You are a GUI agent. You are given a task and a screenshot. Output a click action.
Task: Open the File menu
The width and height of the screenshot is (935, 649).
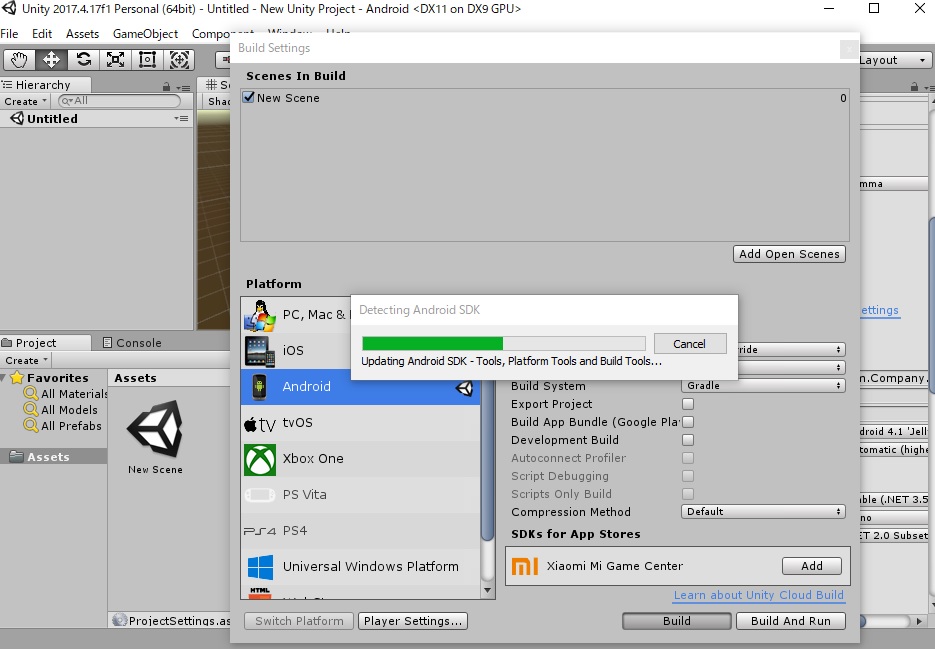[x=9, y=34]
